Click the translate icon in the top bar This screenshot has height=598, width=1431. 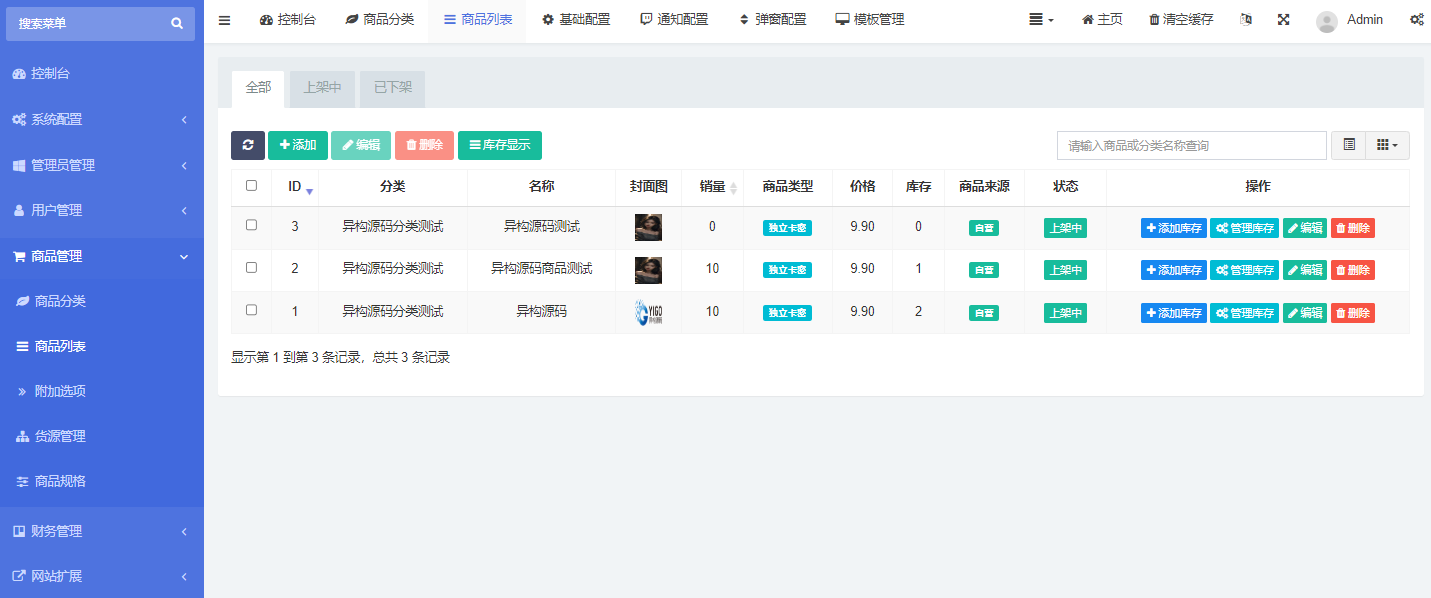1245,19
